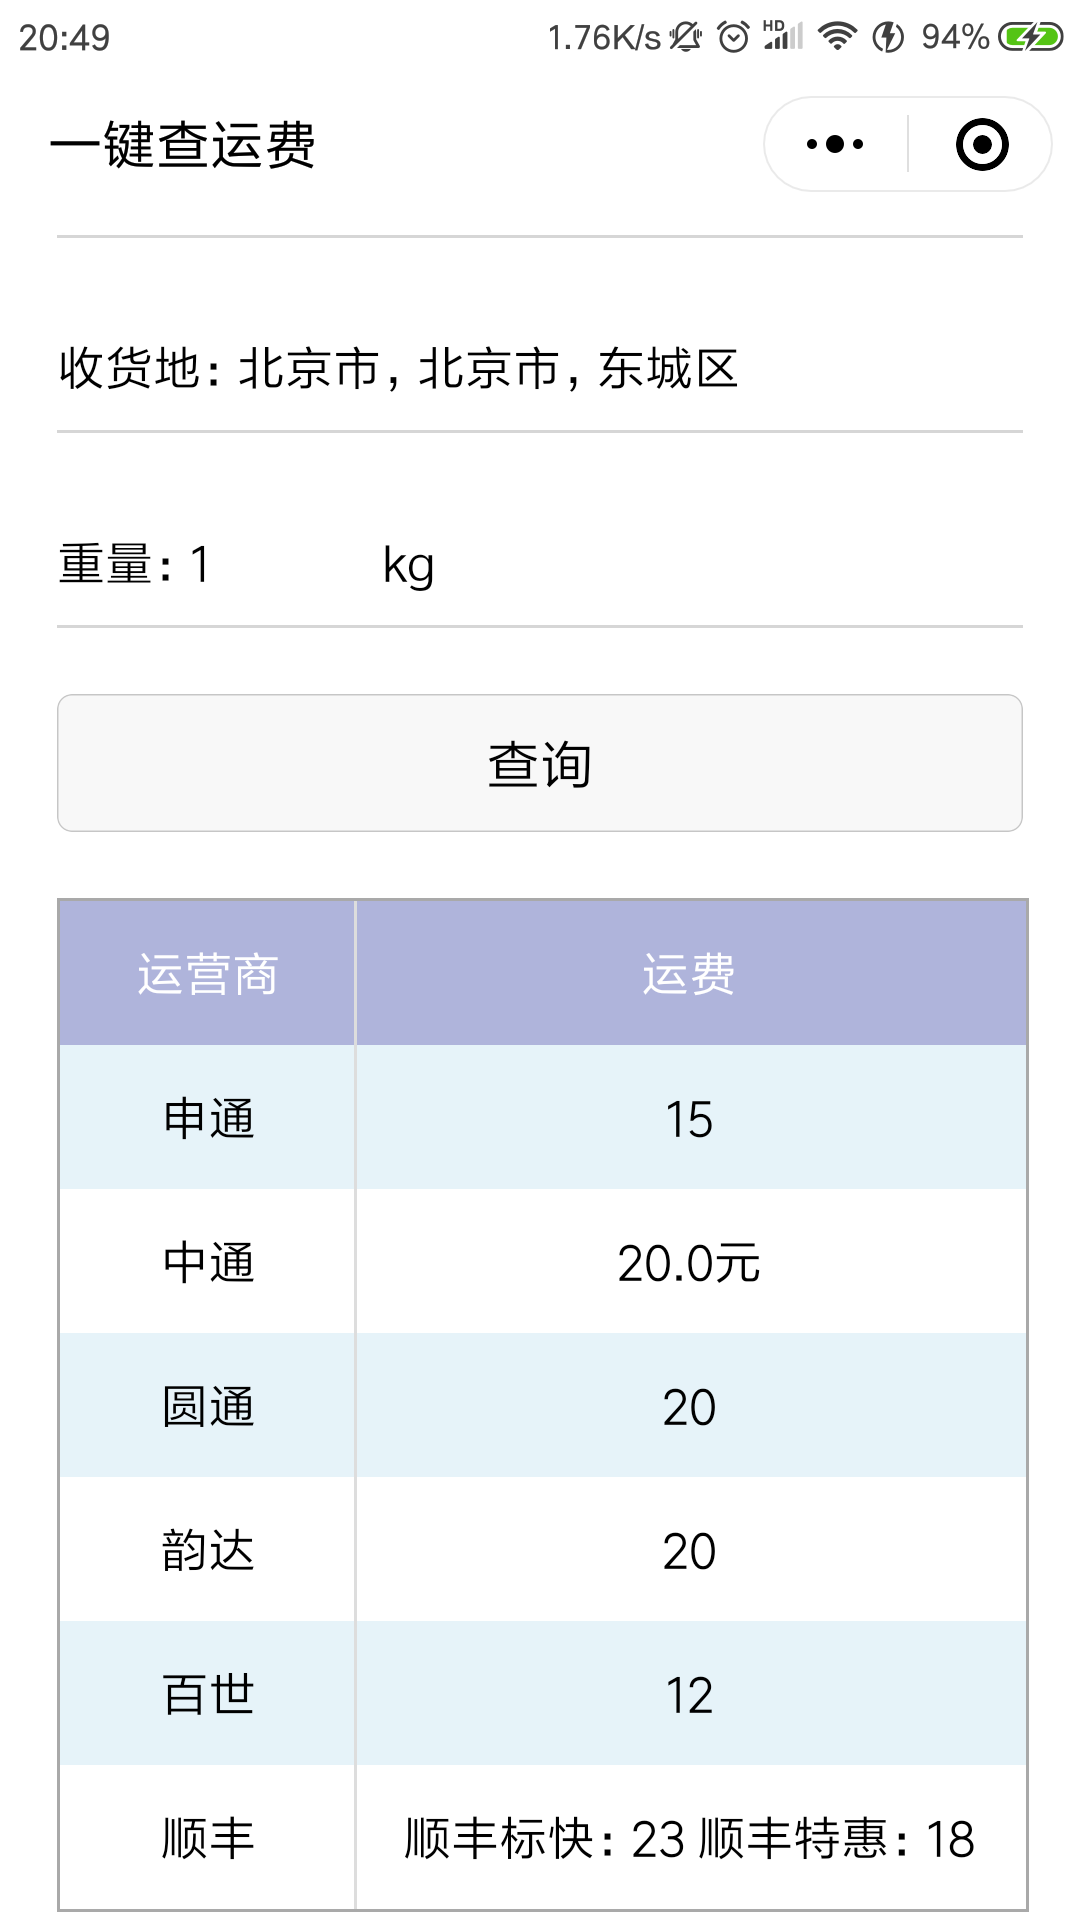Tap the 百世 fee value 12
This screenshot has height=1920, width=1080.
point(691,1694)
